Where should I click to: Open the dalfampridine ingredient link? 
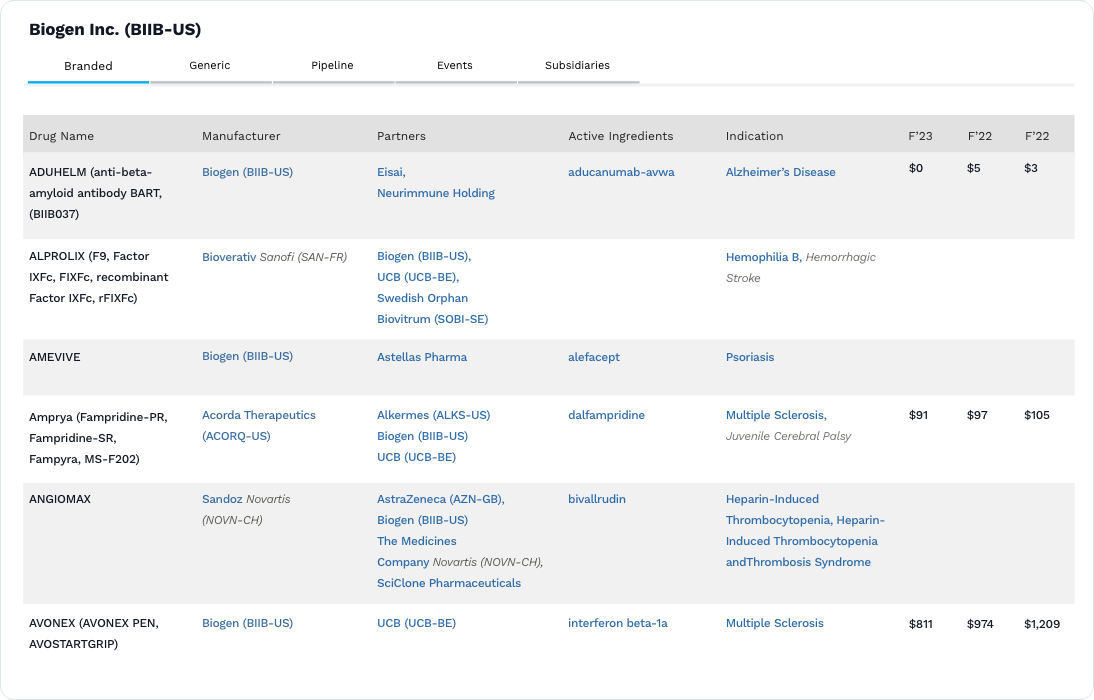pyautogui.click(x=606, y=415)
